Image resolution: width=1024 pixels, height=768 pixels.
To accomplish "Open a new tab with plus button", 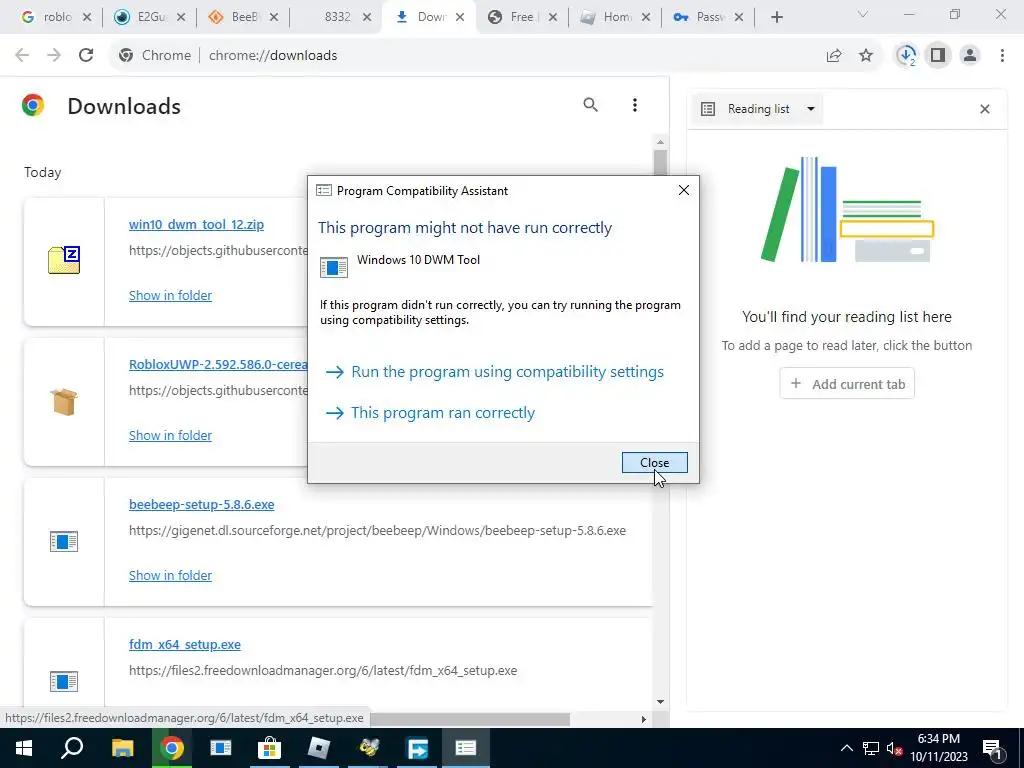I will pyautogui.click(x=776, y=17).
